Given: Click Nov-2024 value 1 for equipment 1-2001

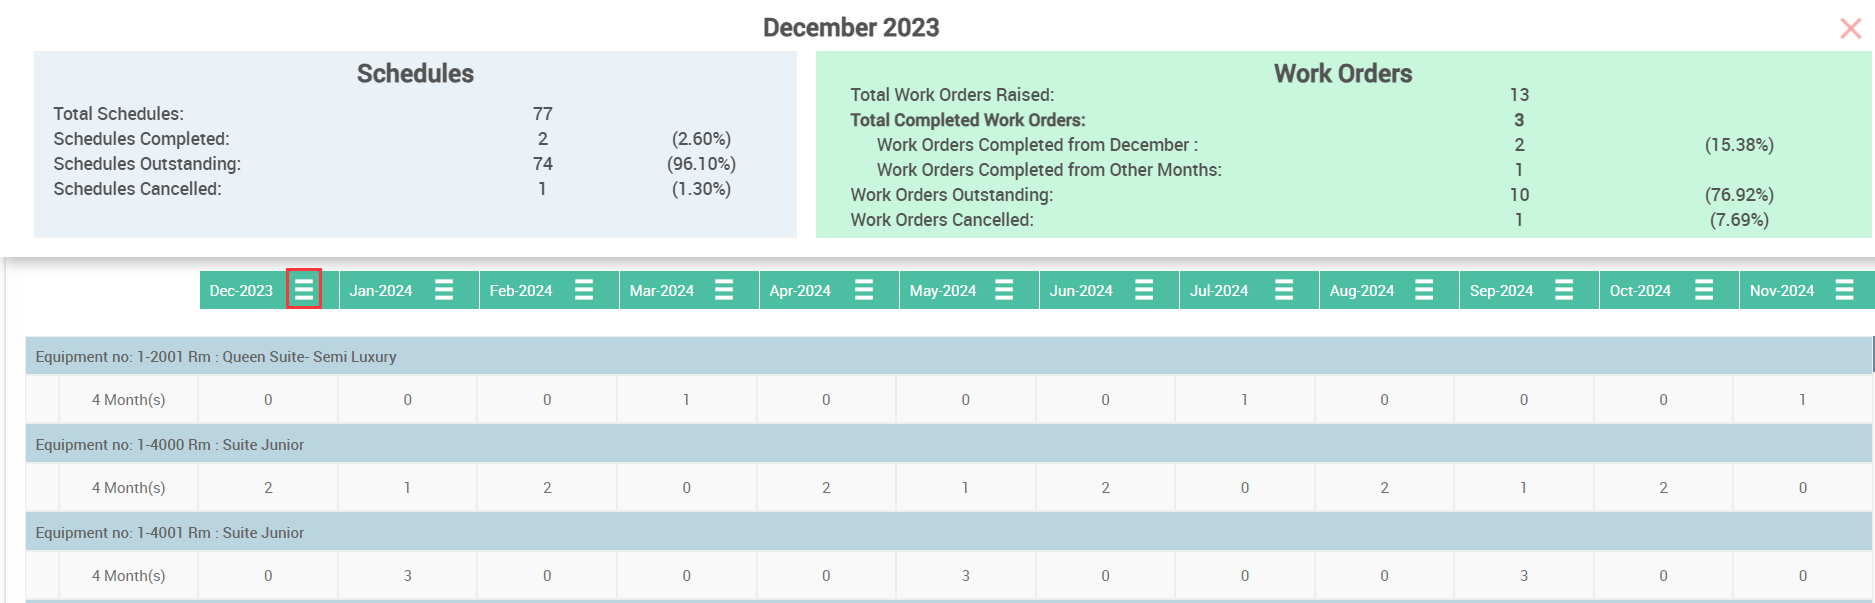Looking at the screenshot, I should [x=1803, y=400].
